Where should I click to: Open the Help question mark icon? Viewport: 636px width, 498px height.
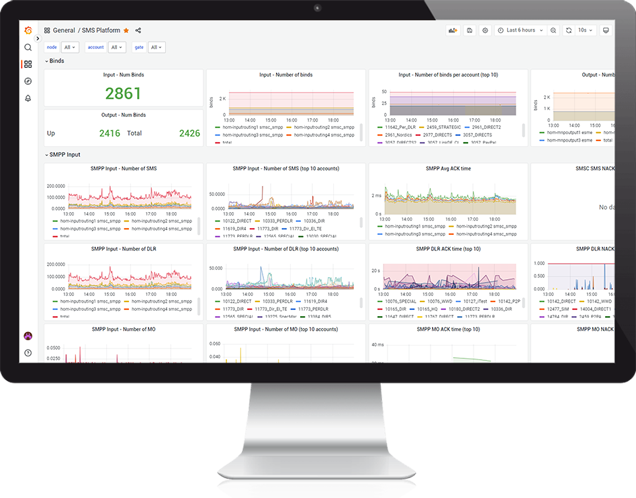pos(28,353)
